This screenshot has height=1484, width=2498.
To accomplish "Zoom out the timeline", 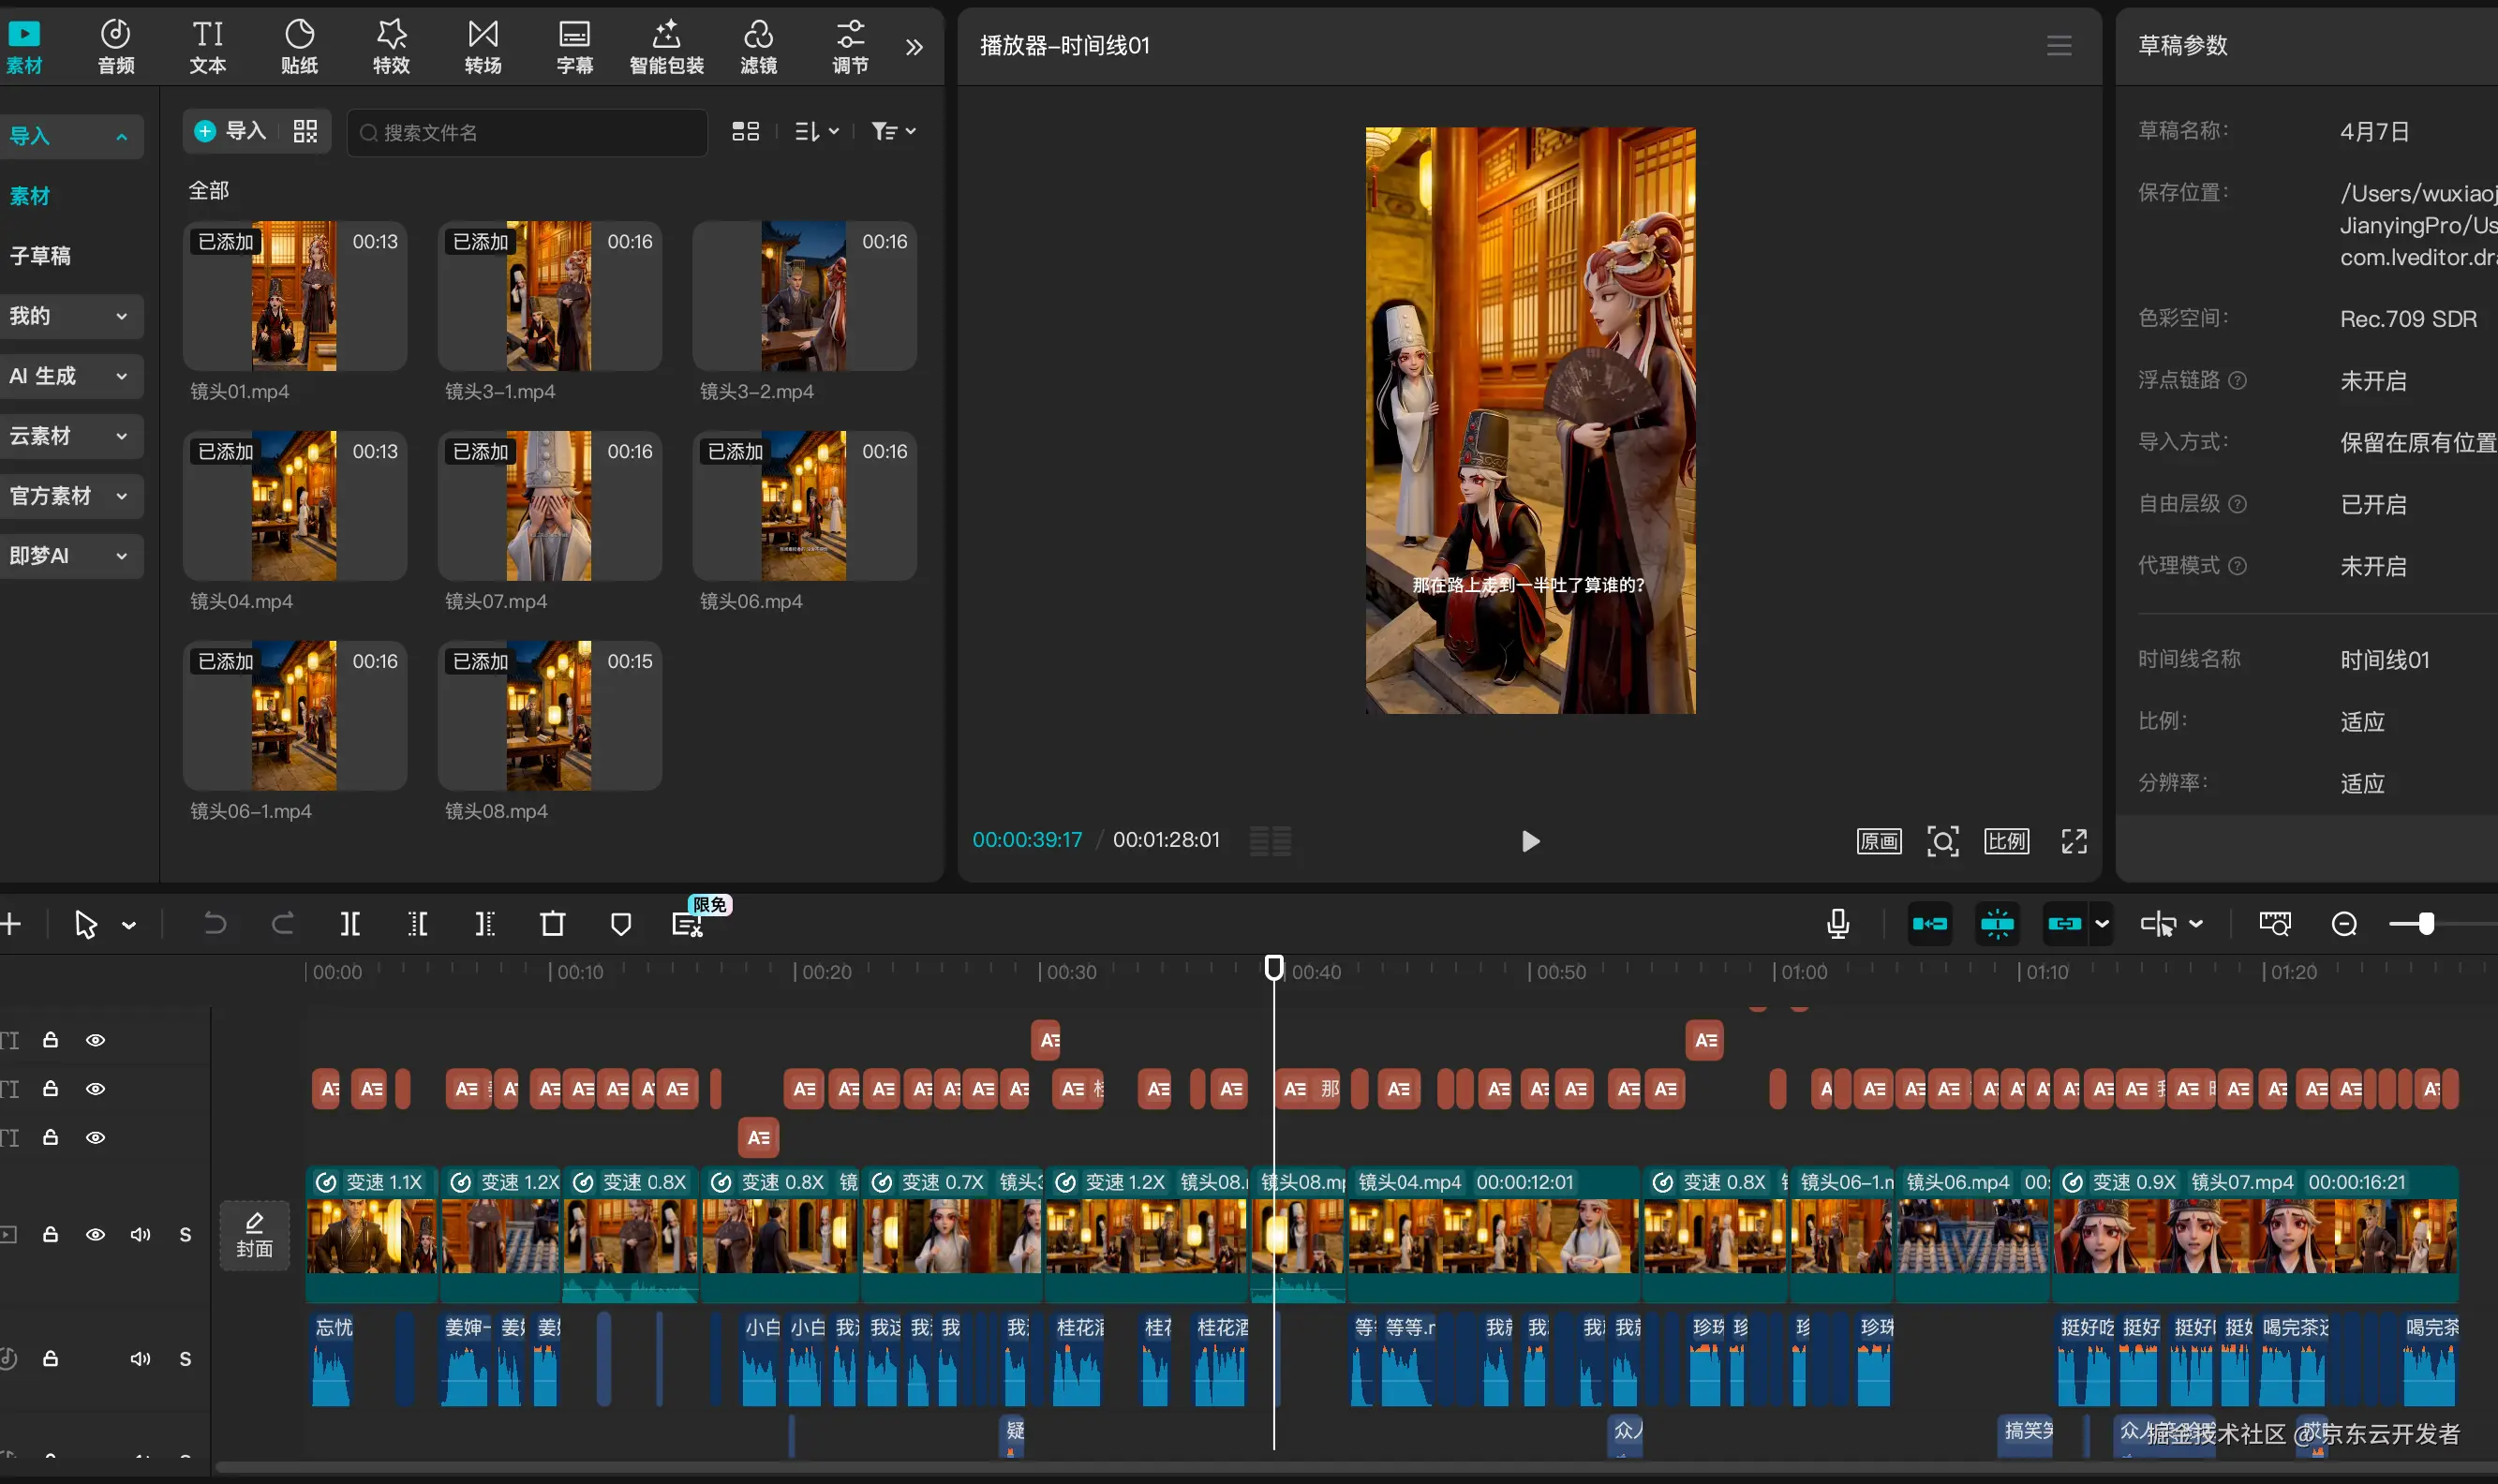I will 2344,923.
